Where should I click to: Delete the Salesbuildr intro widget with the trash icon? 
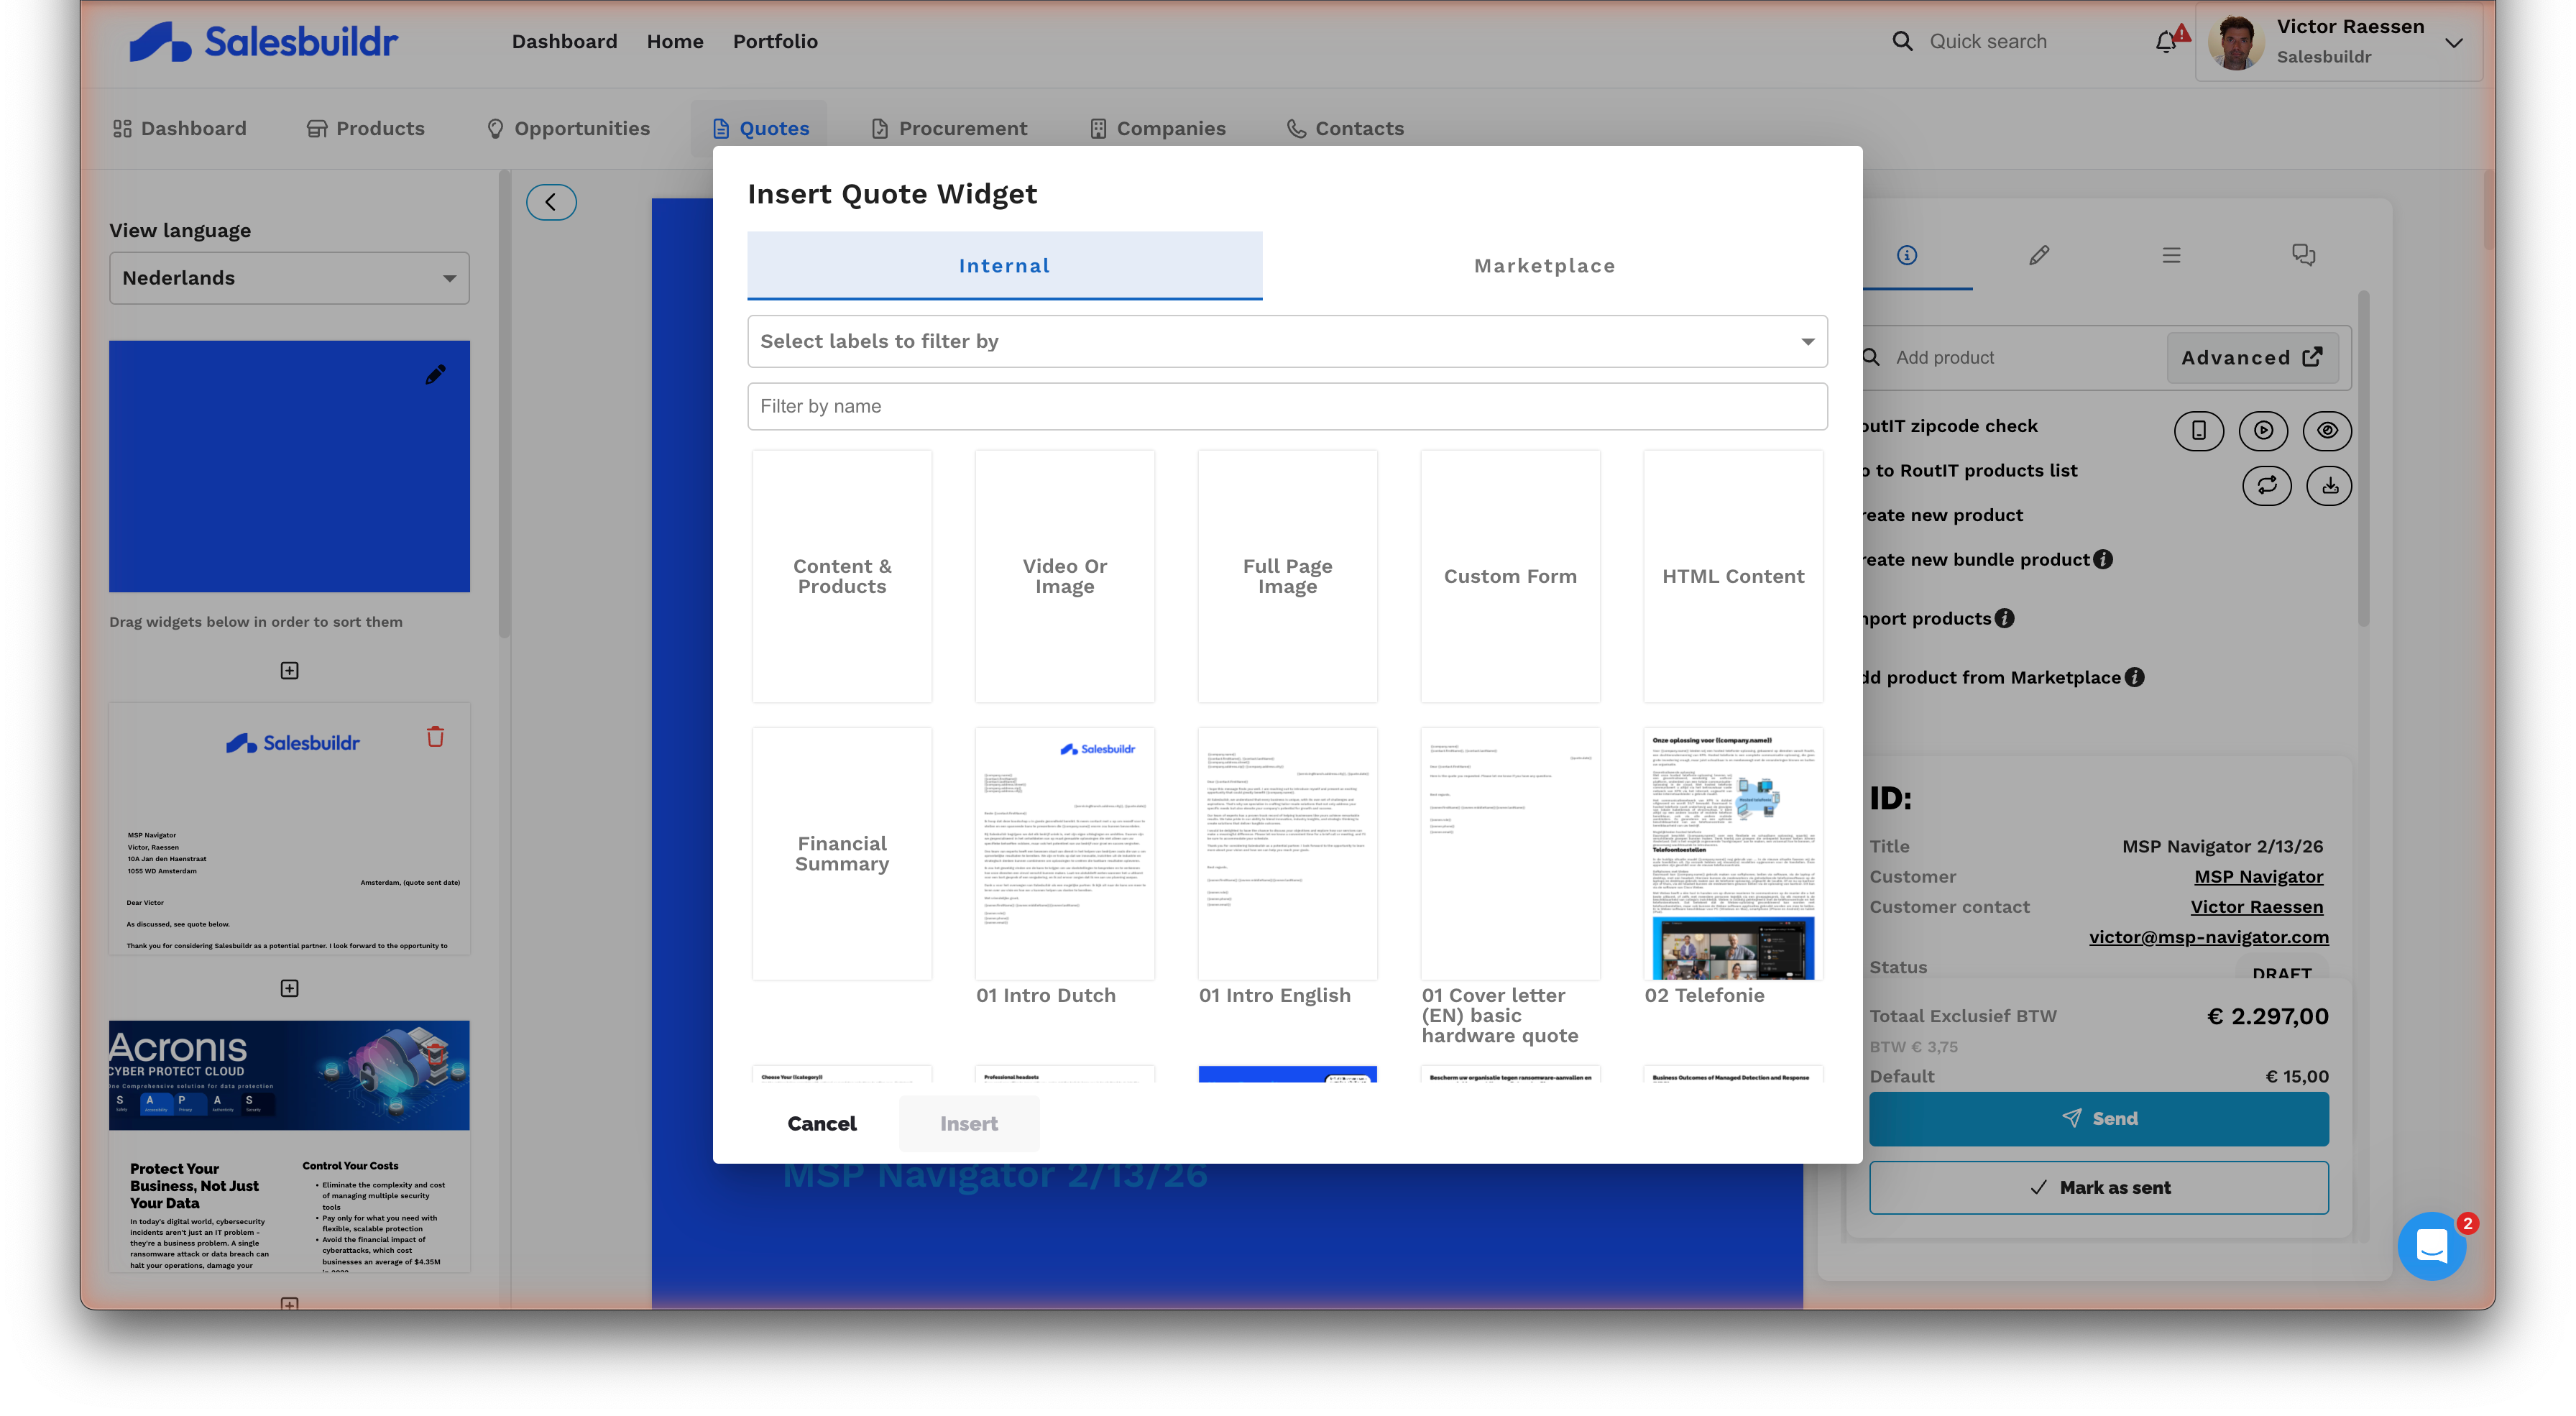(x=435, y=737)
